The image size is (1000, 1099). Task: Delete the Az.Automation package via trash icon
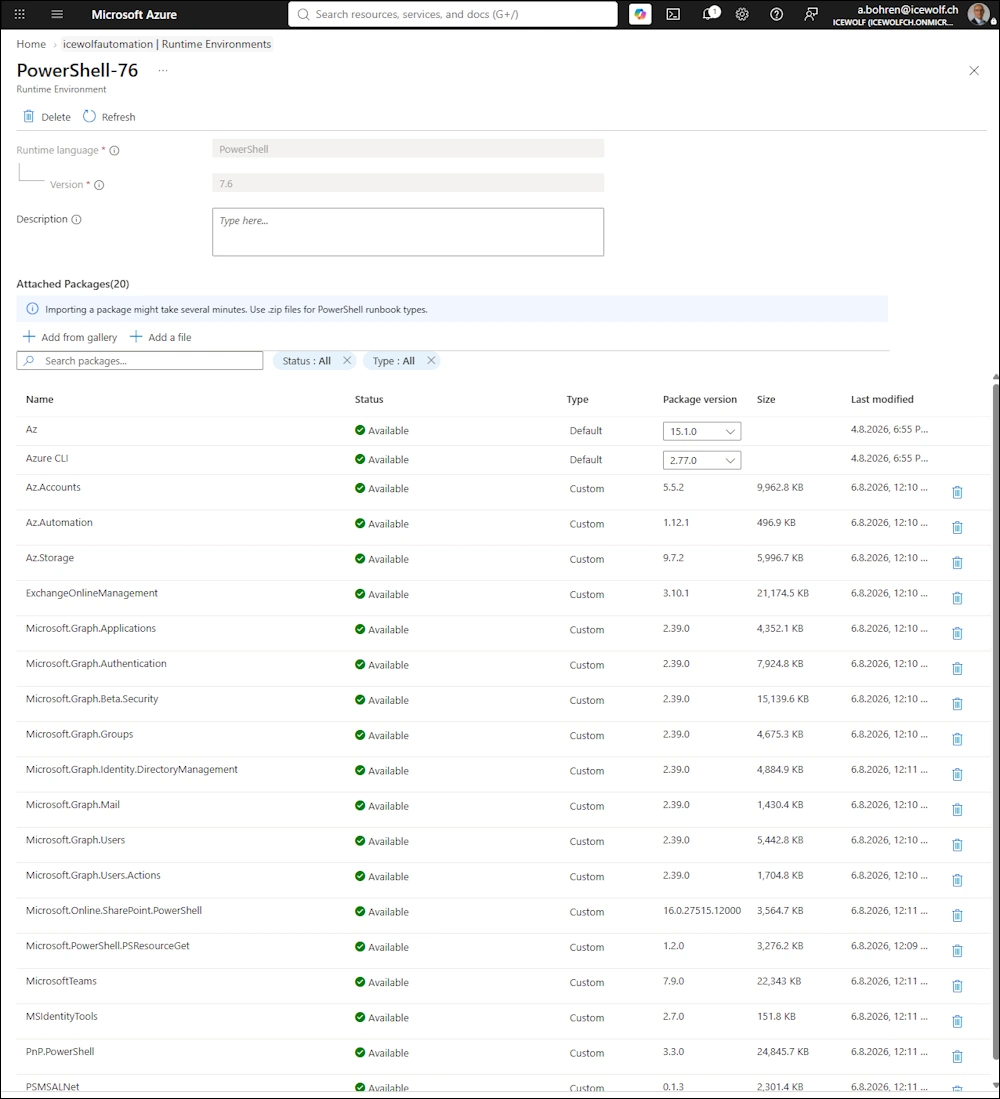(x=957, y=528)
